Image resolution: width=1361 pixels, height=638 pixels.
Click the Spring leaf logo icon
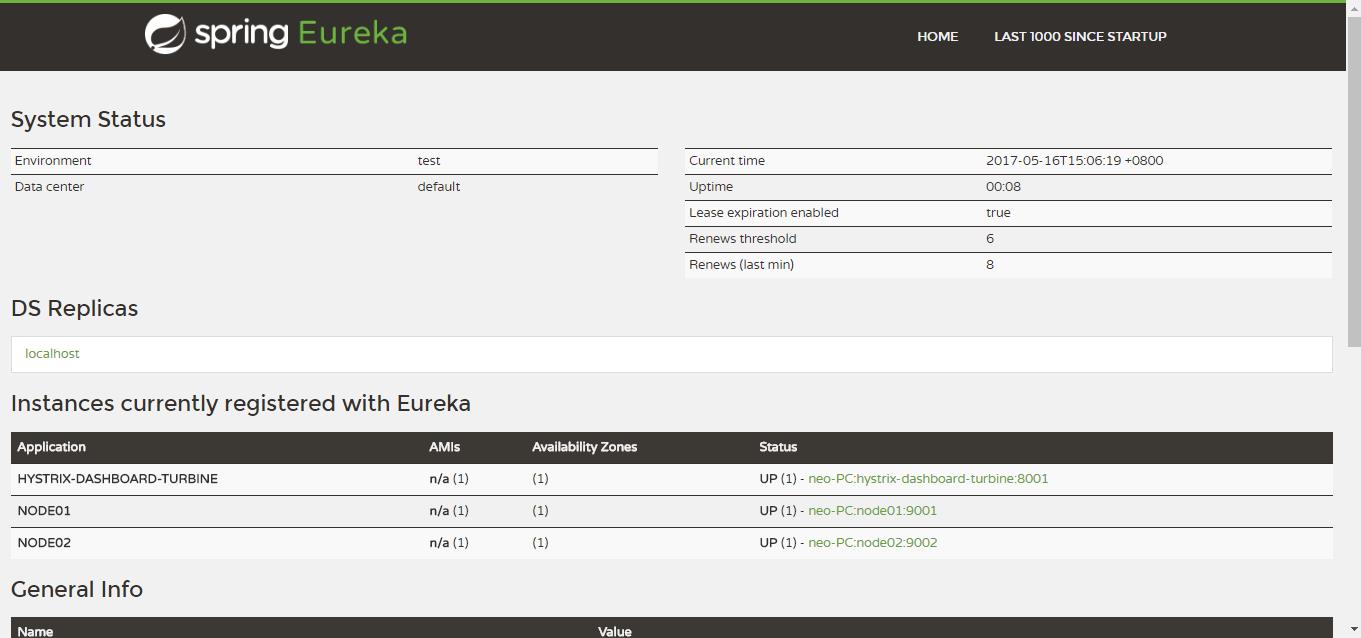pyautogui.click(x=165, y=34)
